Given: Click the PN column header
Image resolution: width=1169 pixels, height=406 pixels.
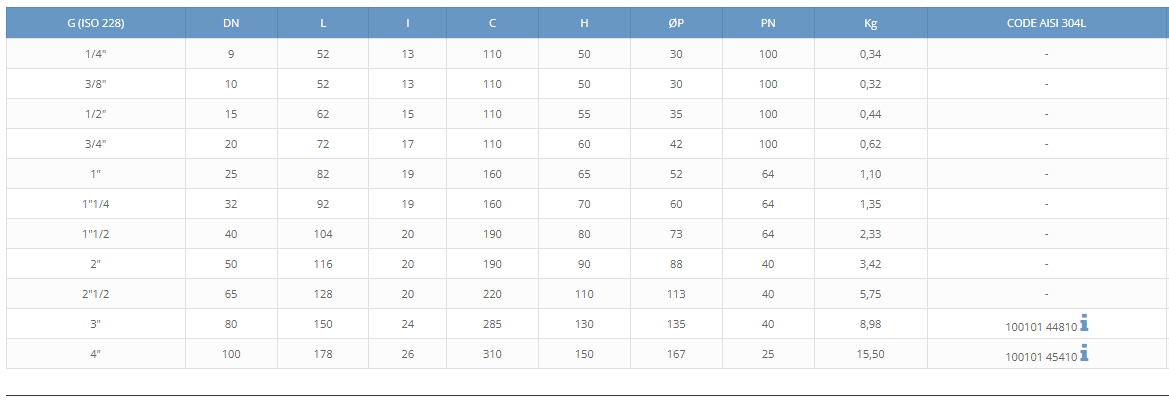Looking at the screenshot, I should click(768, 23).
